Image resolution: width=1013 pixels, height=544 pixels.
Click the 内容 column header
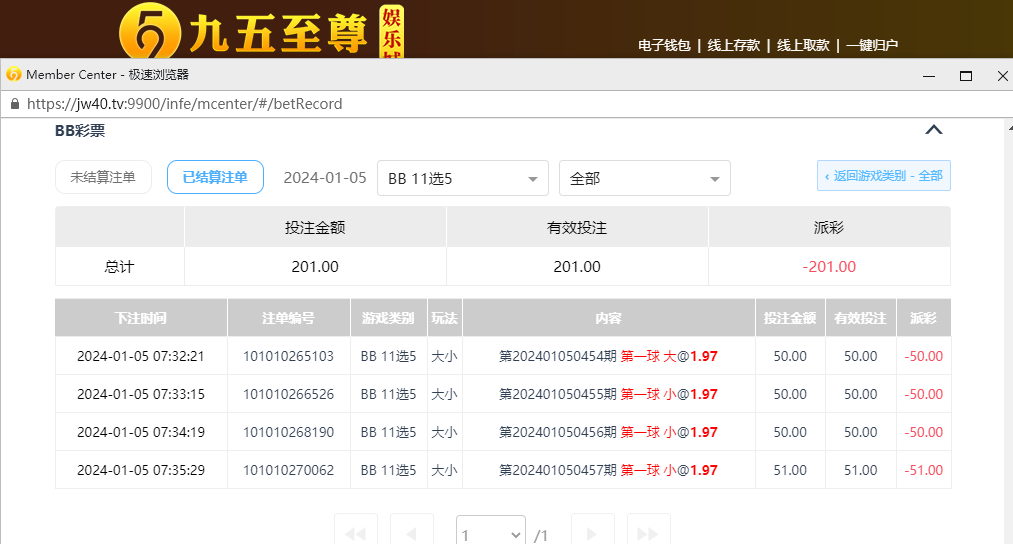point(609,318)
